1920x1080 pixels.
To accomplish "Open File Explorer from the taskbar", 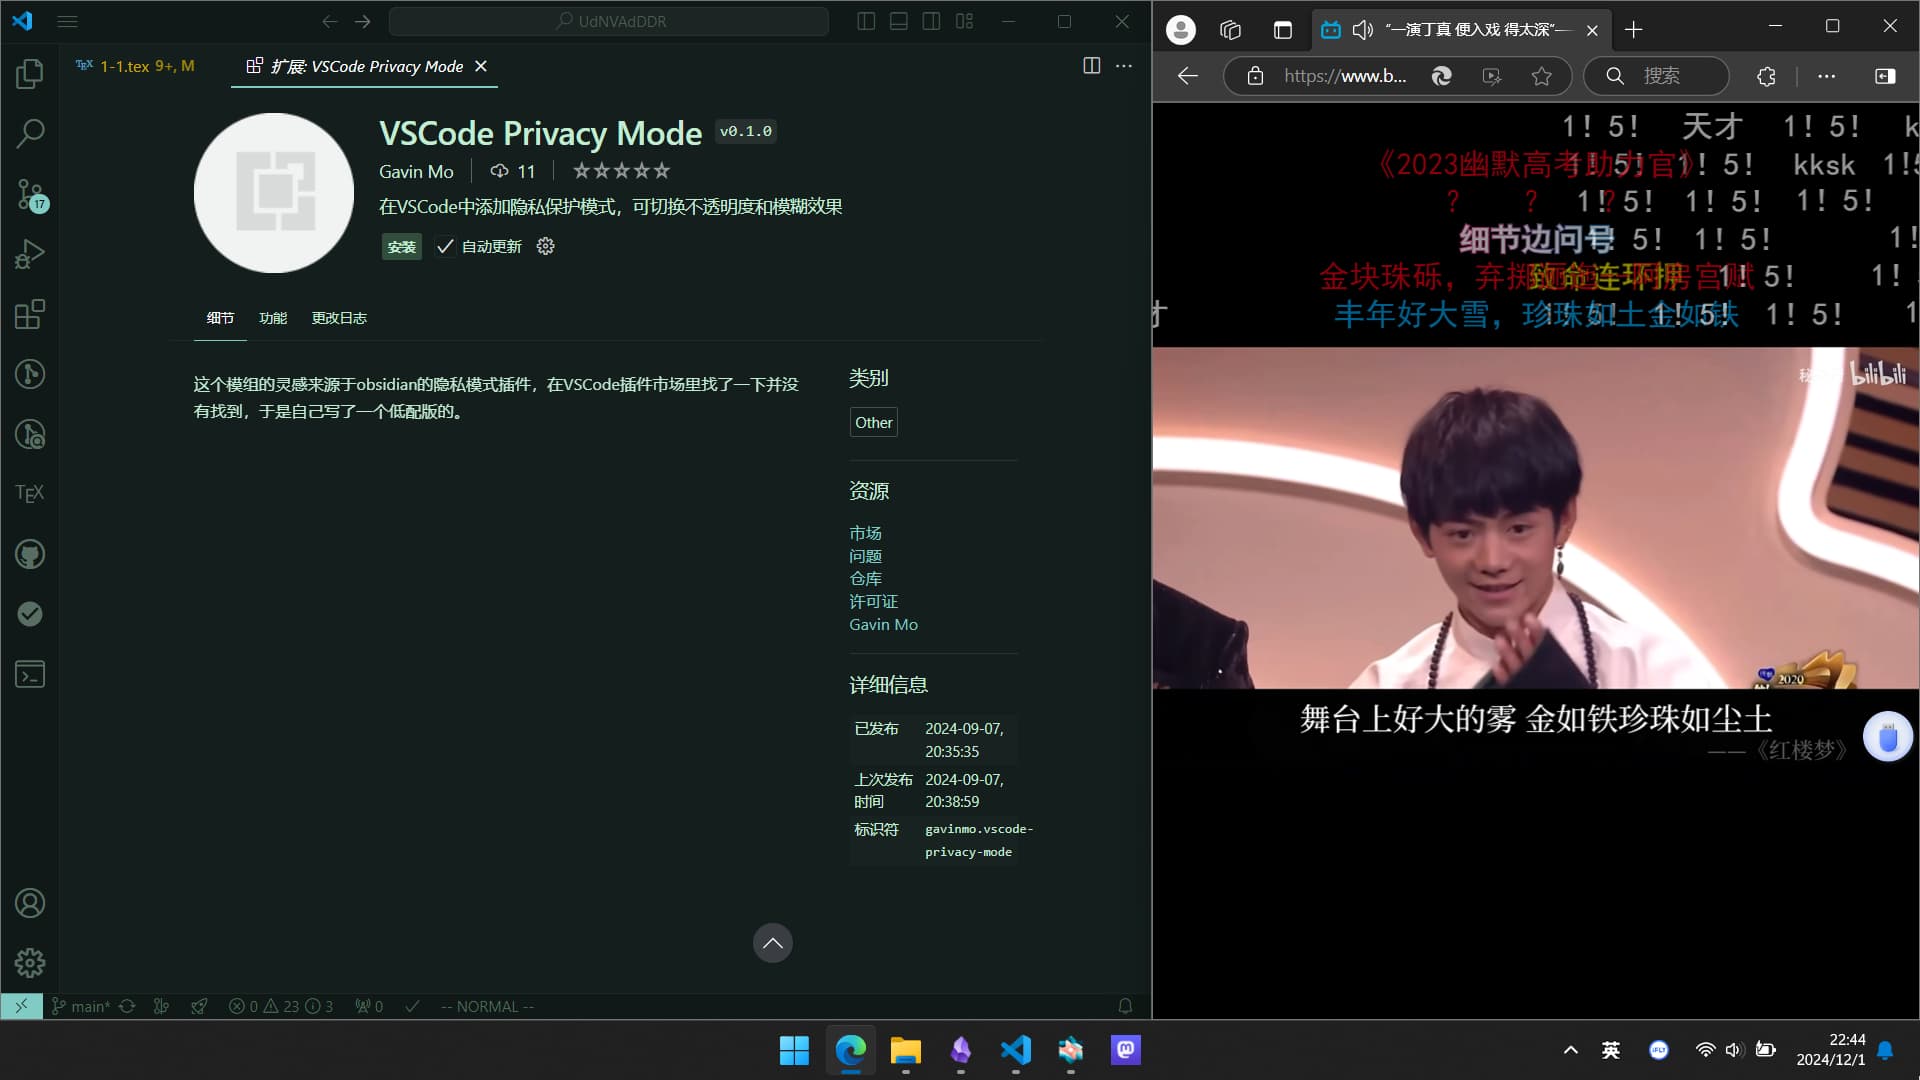I will 905,1050.
